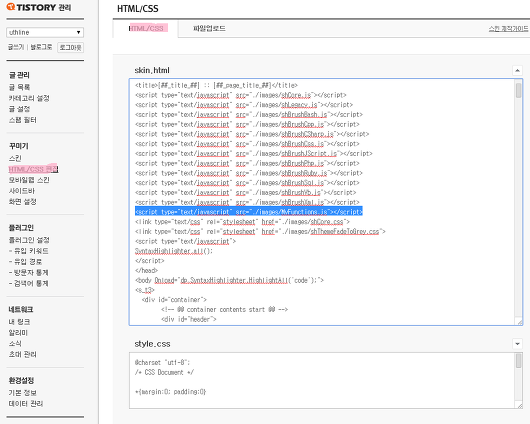Click the shLegacy.js script line
The image size is (530, 424).
[x=244, y=105]
